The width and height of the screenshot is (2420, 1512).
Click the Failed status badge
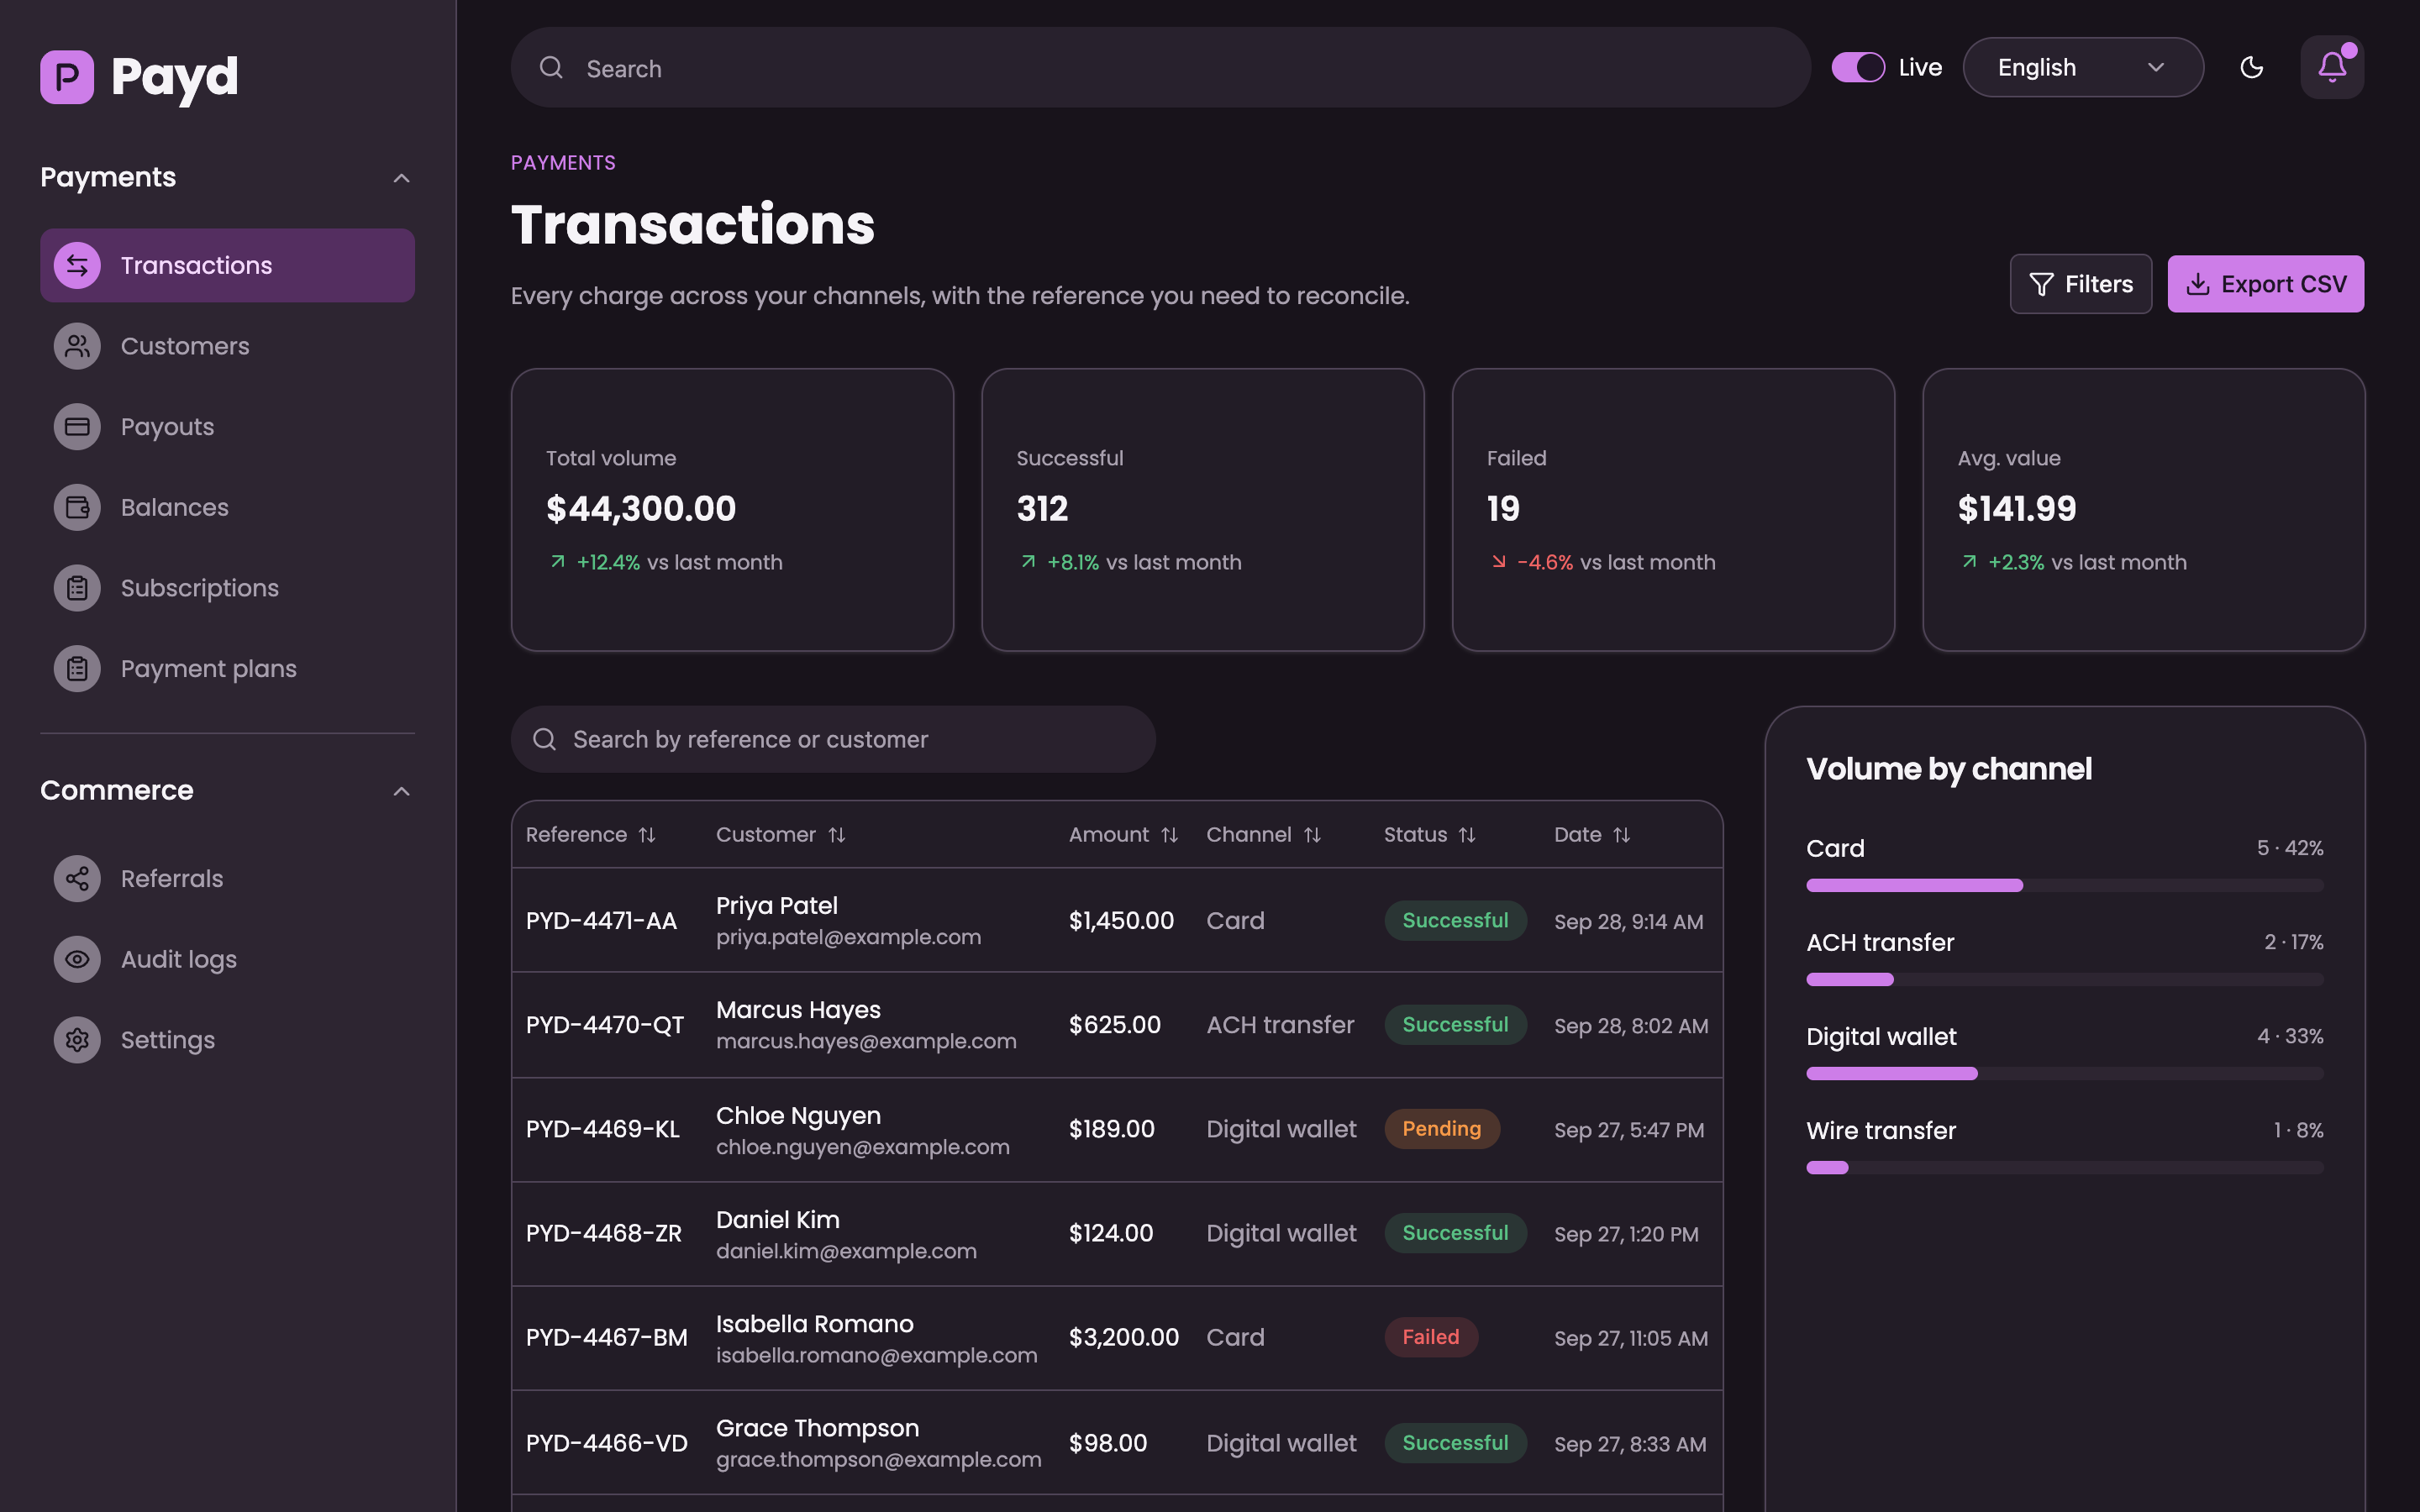pyautogui.click(x=1430, y=1337)
